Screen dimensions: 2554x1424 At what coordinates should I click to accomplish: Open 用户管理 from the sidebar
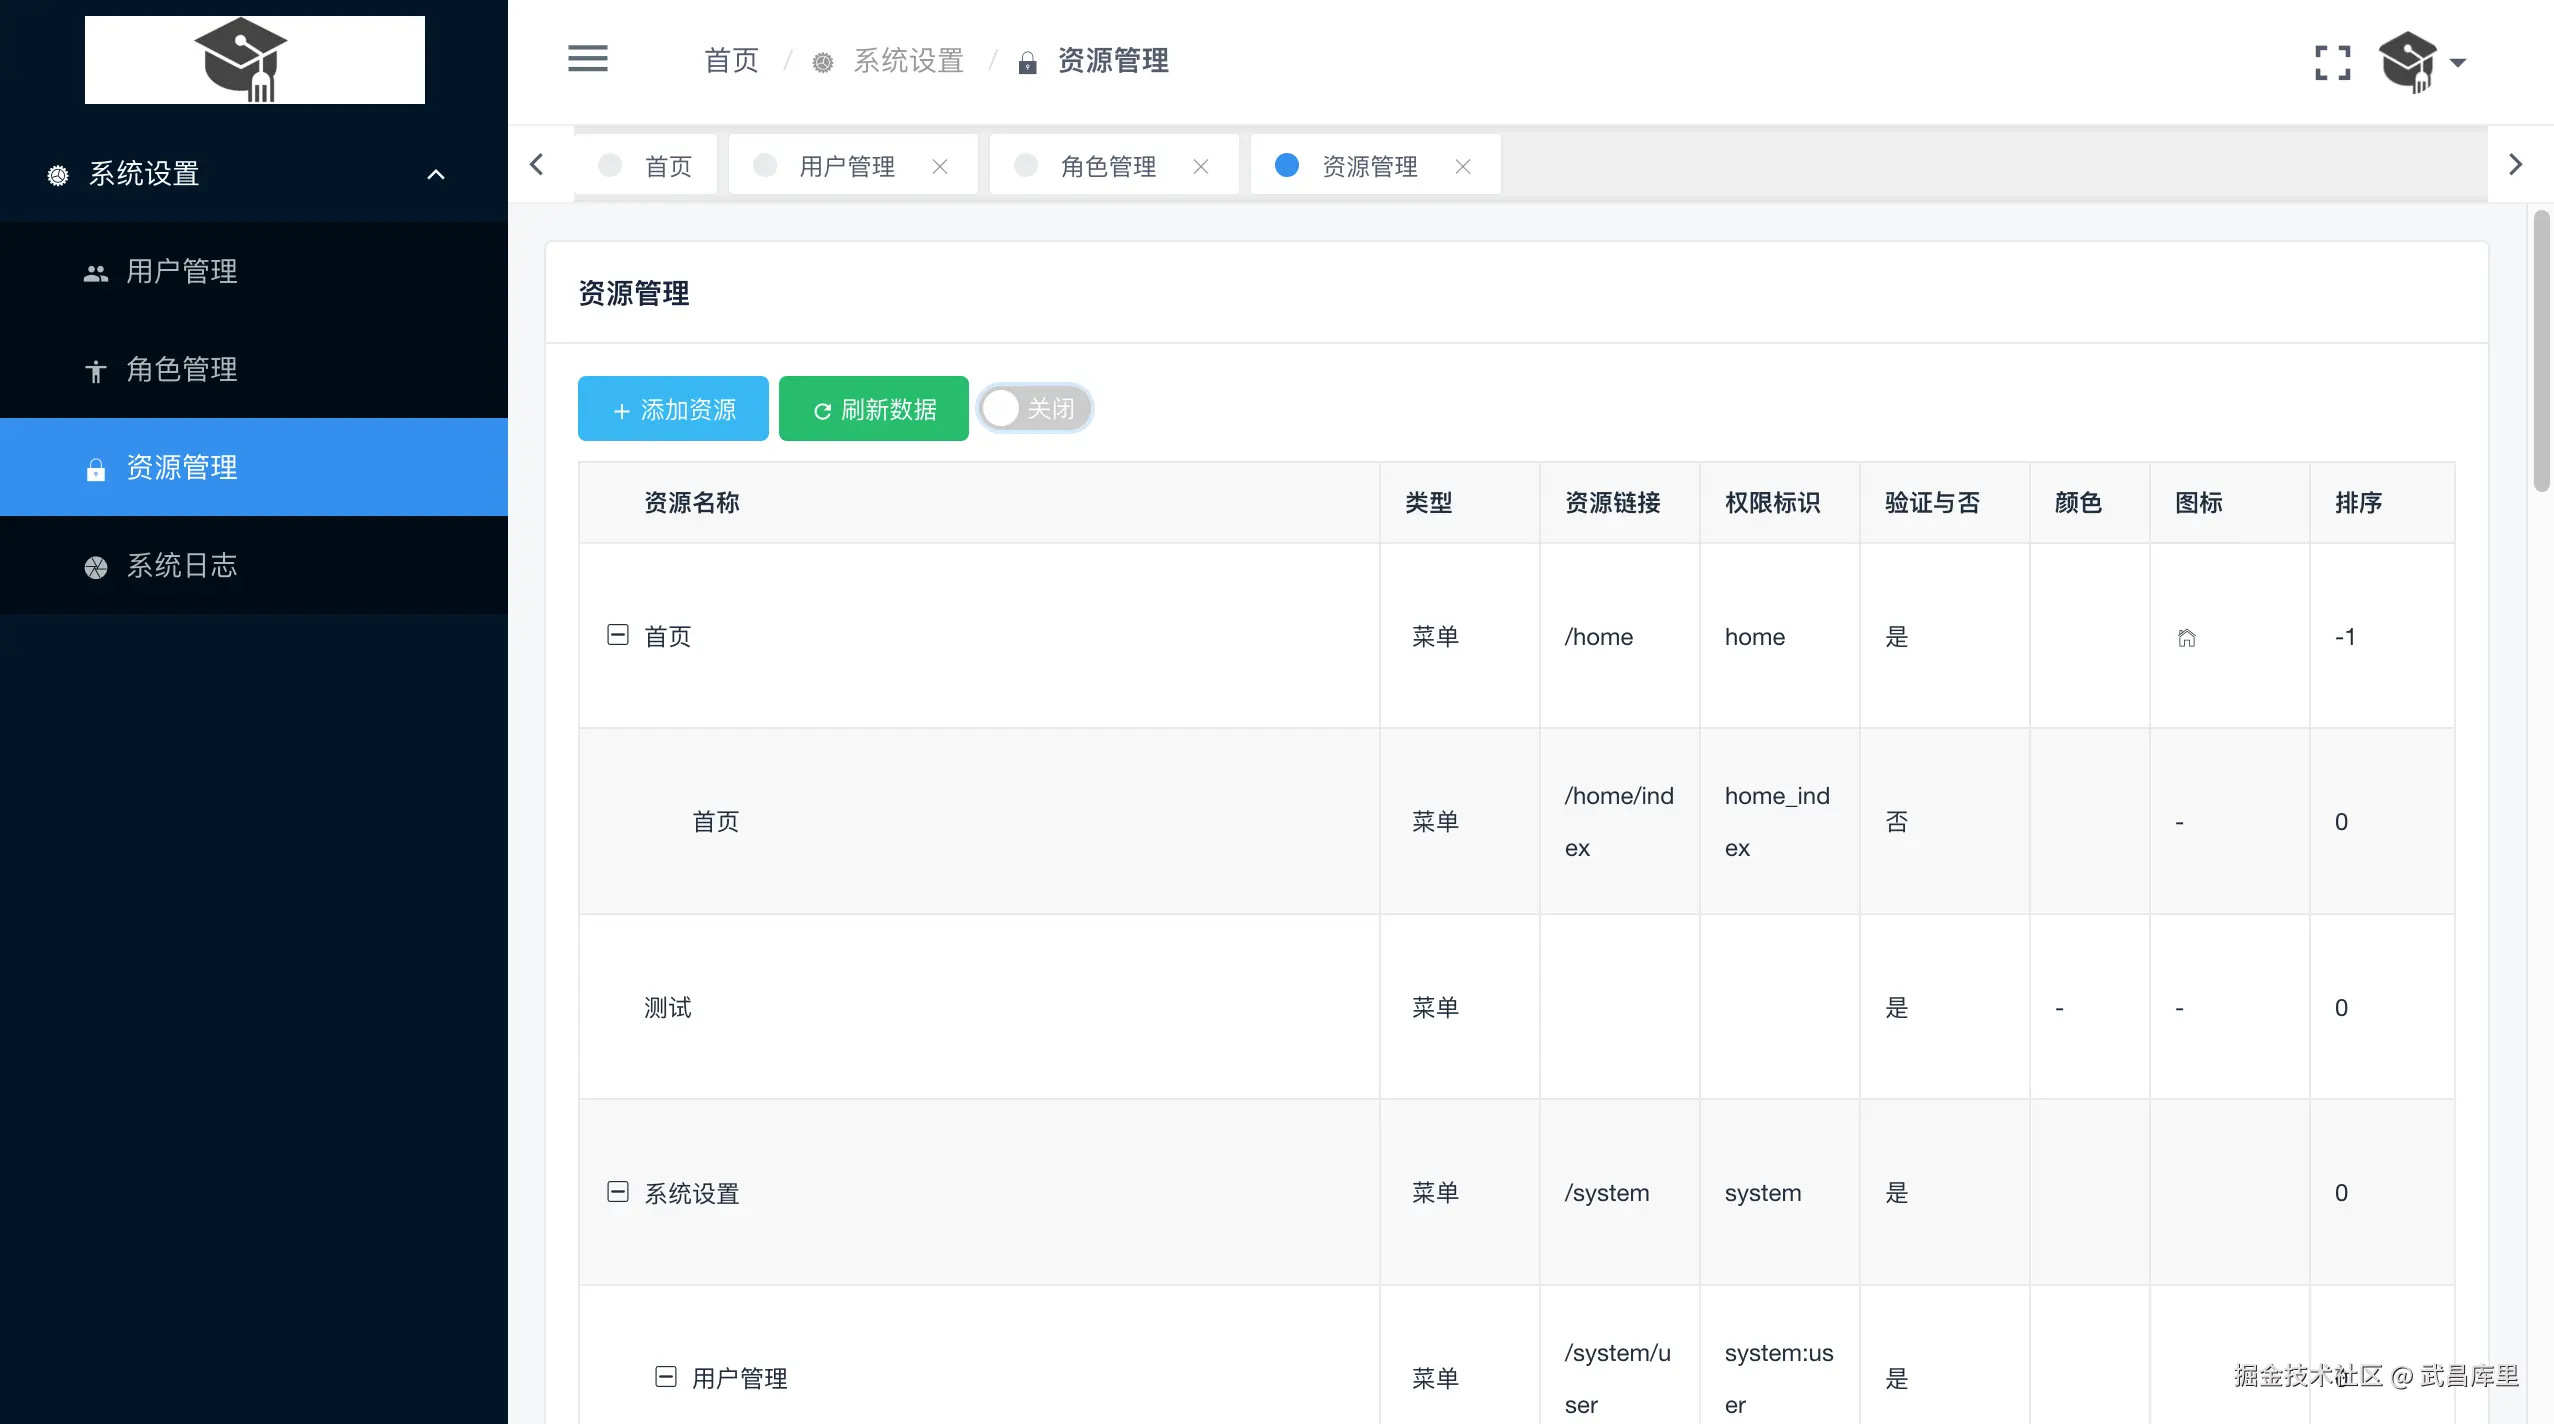[181, 271]
